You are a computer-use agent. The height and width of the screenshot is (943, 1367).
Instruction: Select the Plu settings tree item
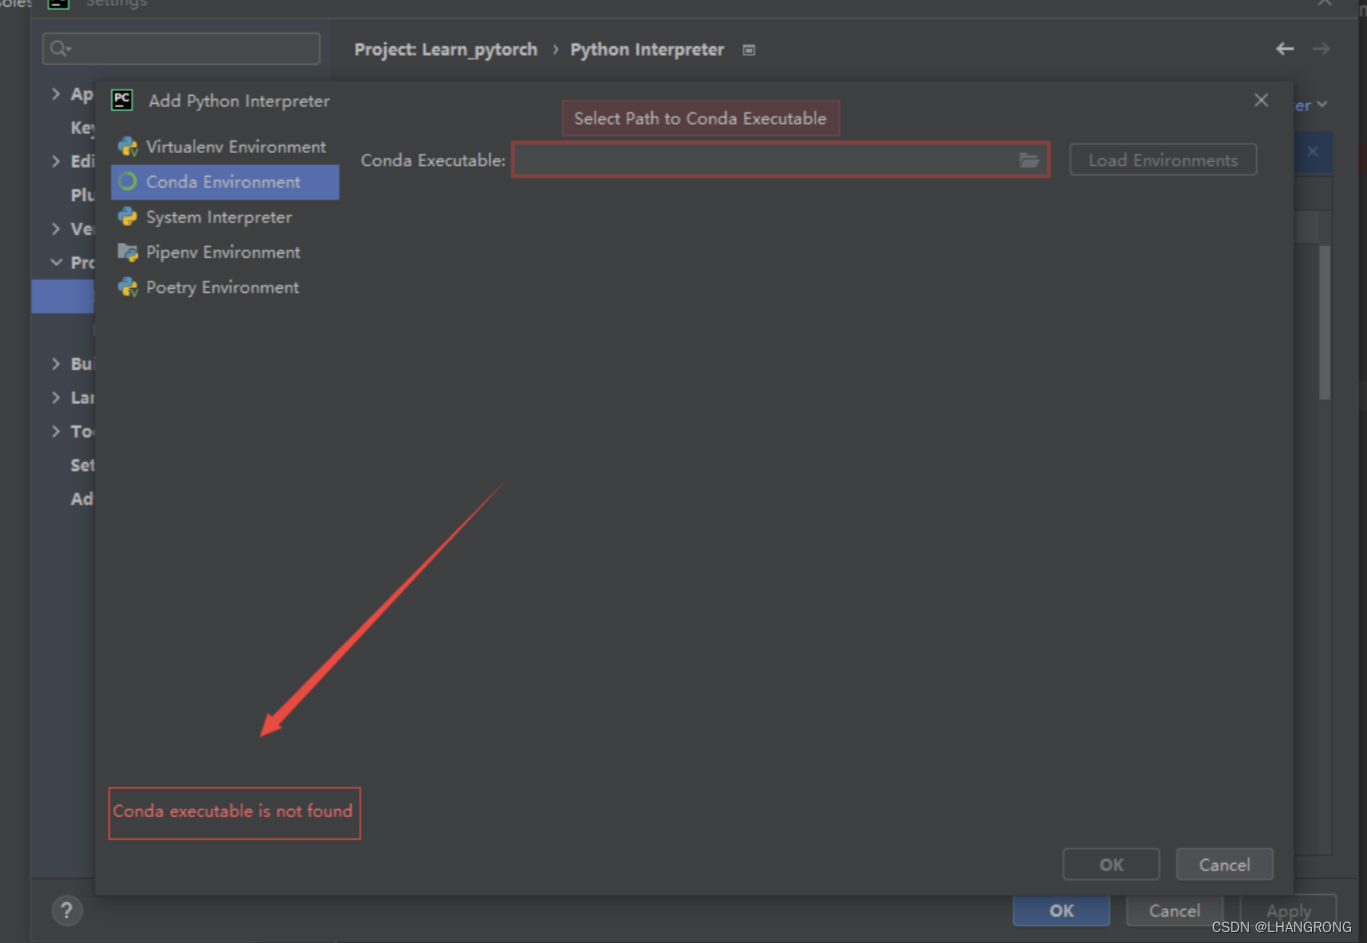point(82,195)
